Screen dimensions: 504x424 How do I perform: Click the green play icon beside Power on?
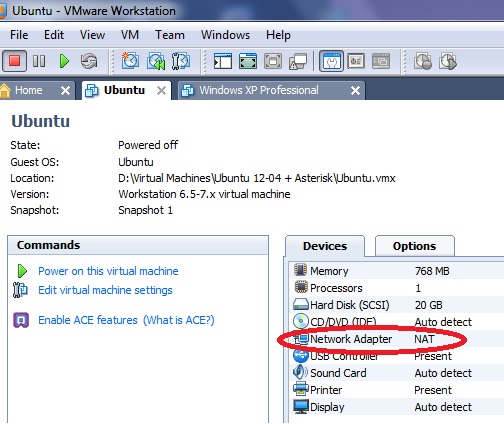click(x=22, y=271)
